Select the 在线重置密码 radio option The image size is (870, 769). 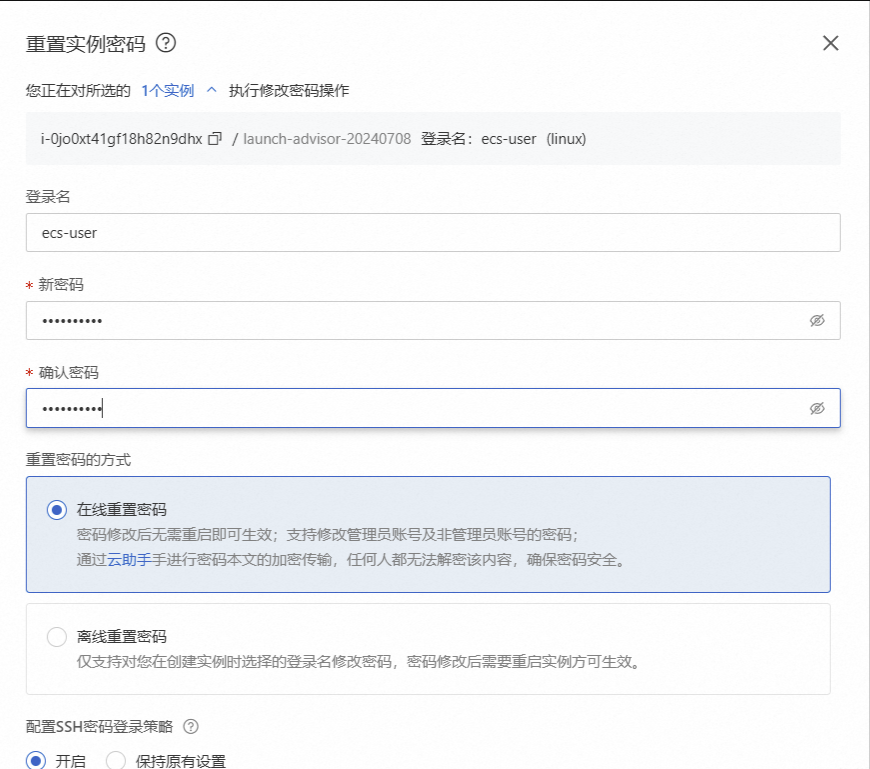click(x=57, y=510)
